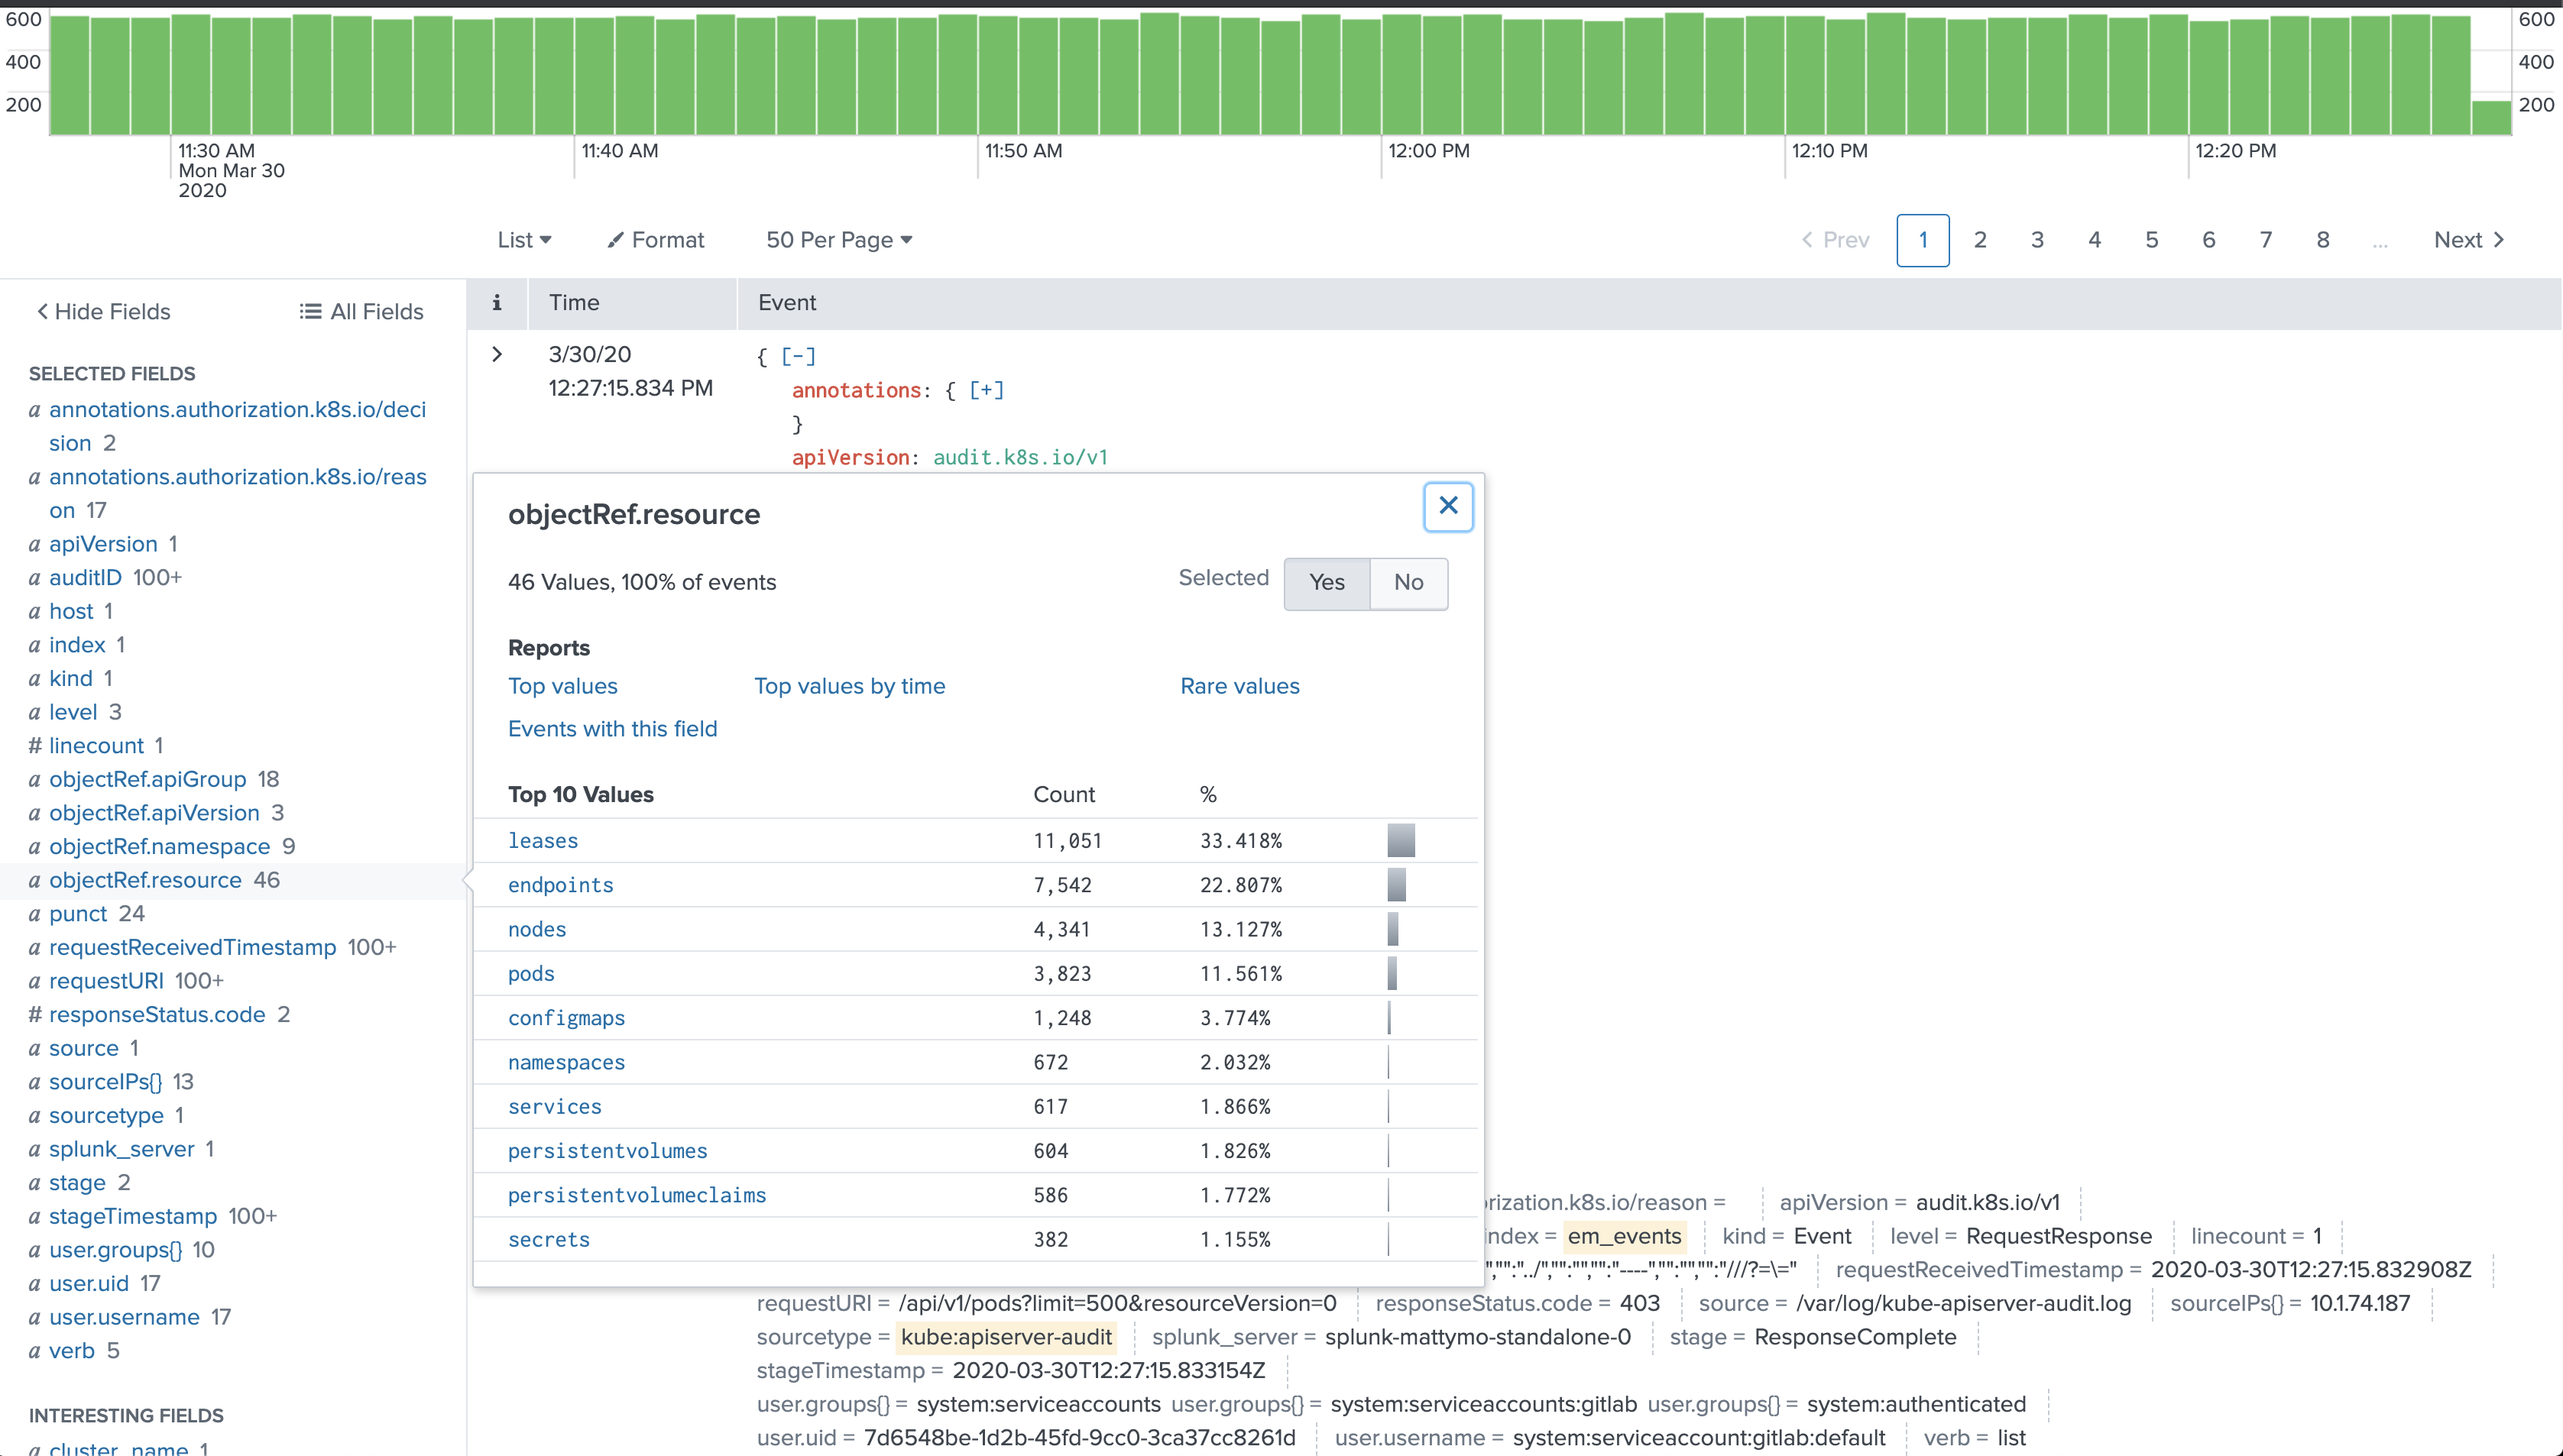Expand annotations with the [+] marker
Screen dimensions: 2563x1456
(x=986, y=390)
